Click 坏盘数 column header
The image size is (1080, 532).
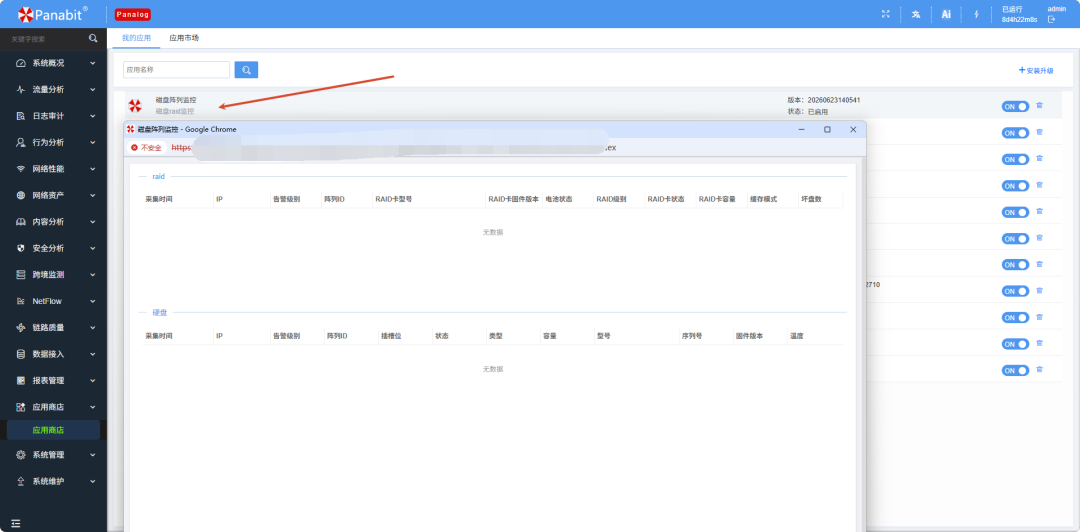click(811, 199)
